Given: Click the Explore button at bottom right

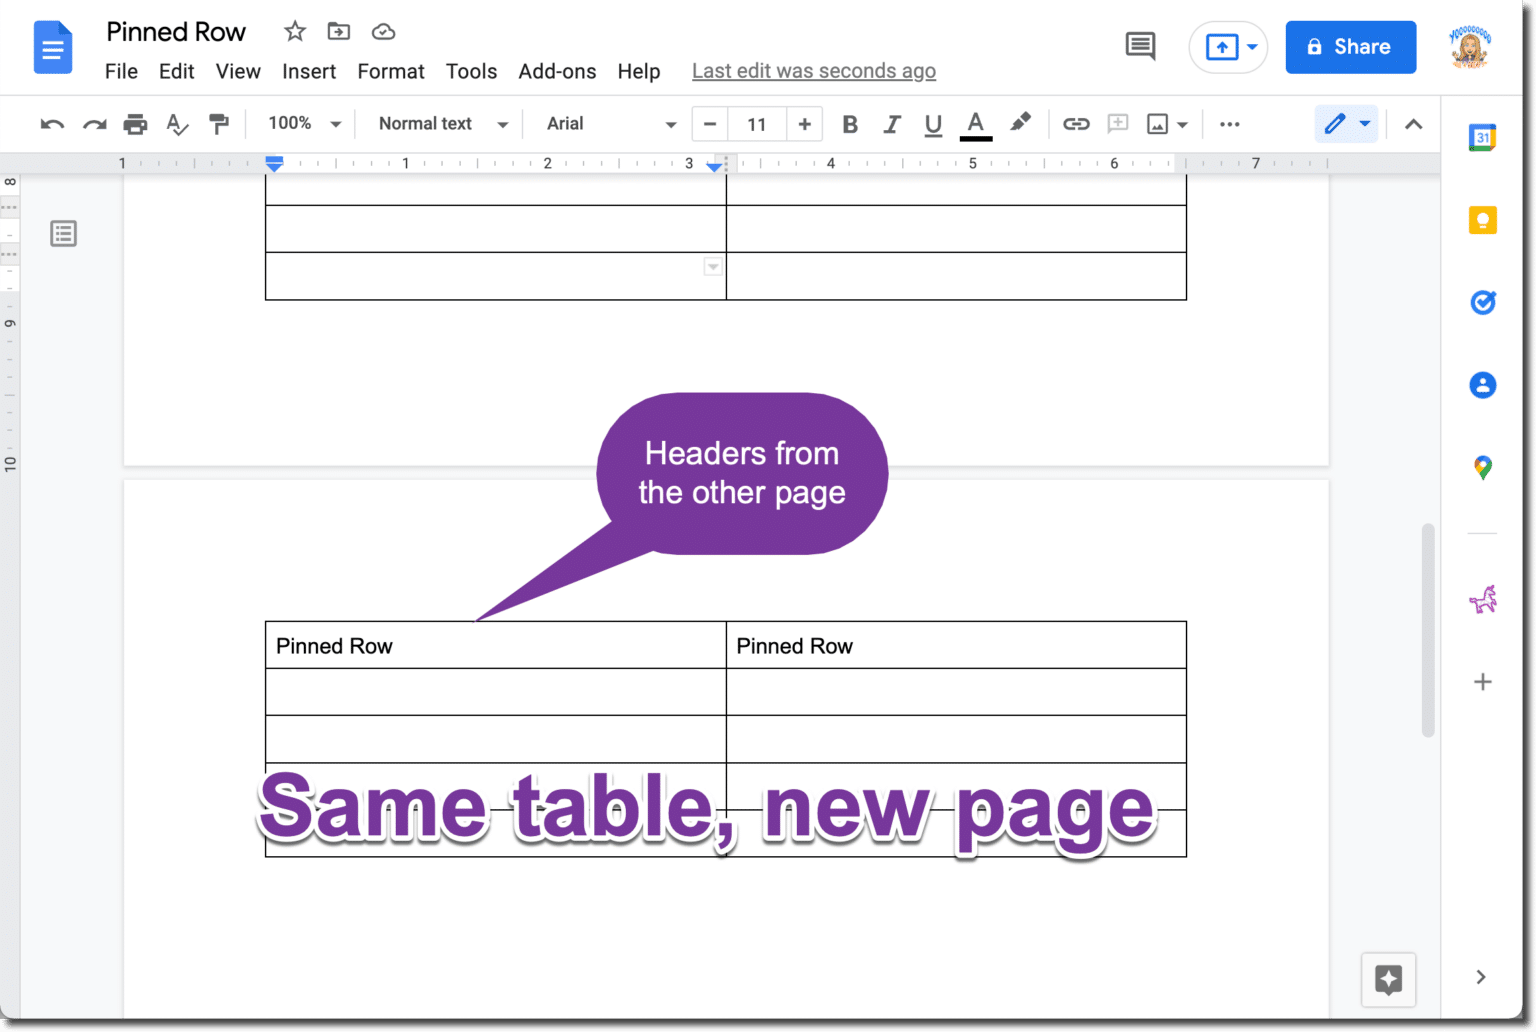Looking at the screenshot, I should [1388, 980].
